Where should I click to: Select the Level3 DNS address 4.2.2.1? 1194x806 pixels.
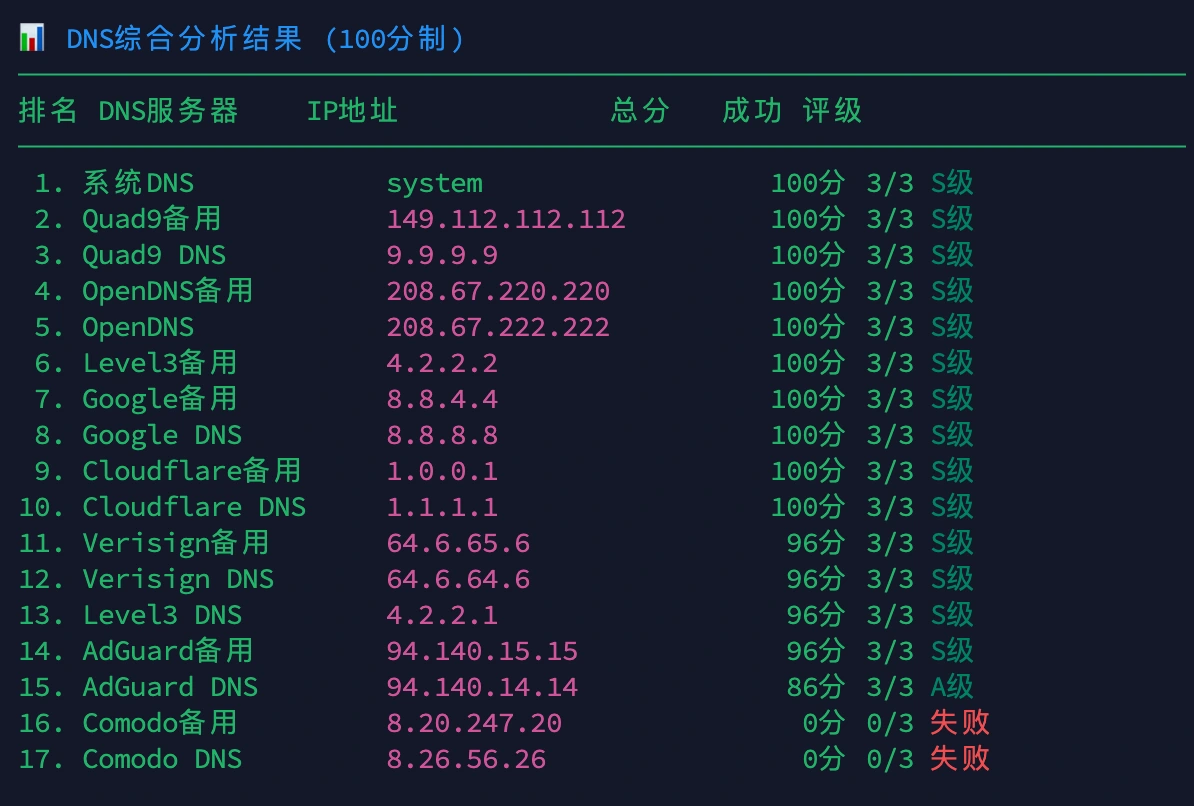coord(442,616)
